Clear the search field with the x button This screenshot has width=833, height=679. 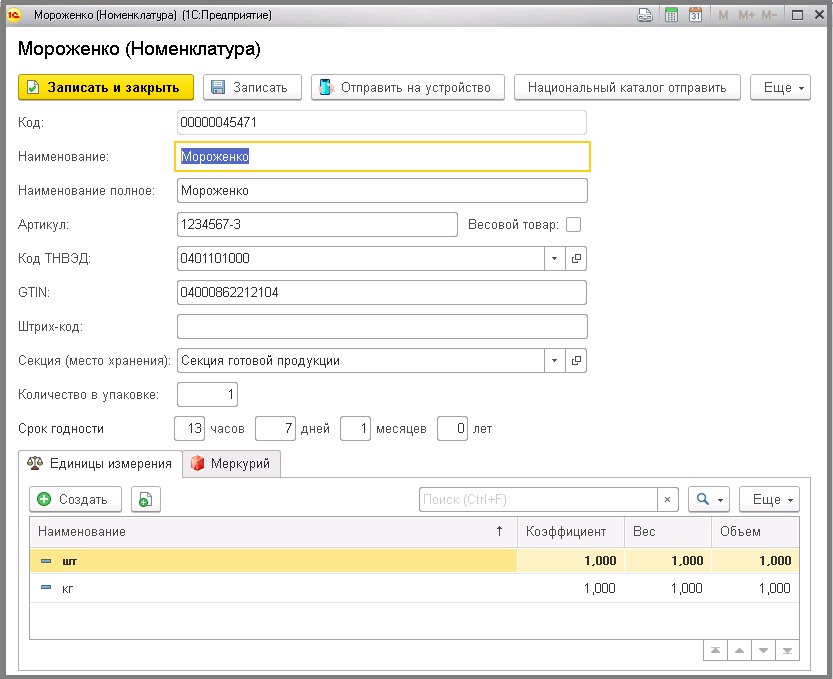point(667,499)
